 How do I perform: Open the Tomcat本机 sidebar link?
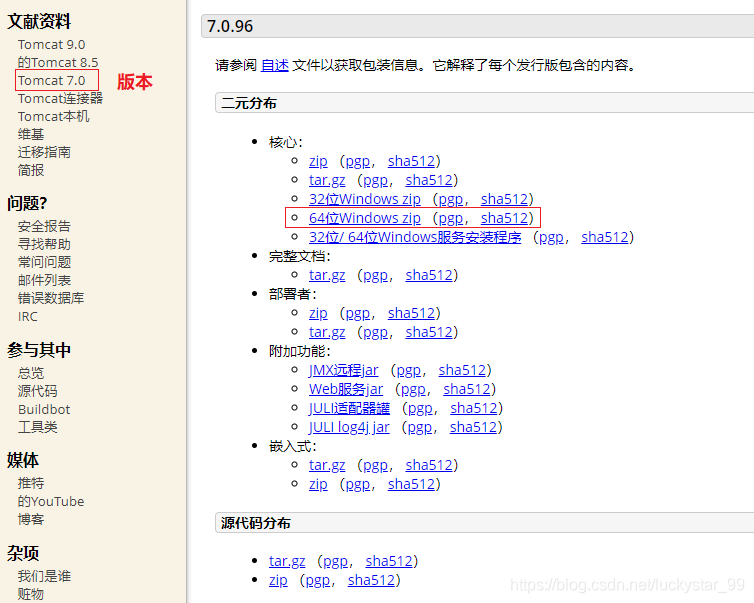pyautogui.click(x=53, y=116)
